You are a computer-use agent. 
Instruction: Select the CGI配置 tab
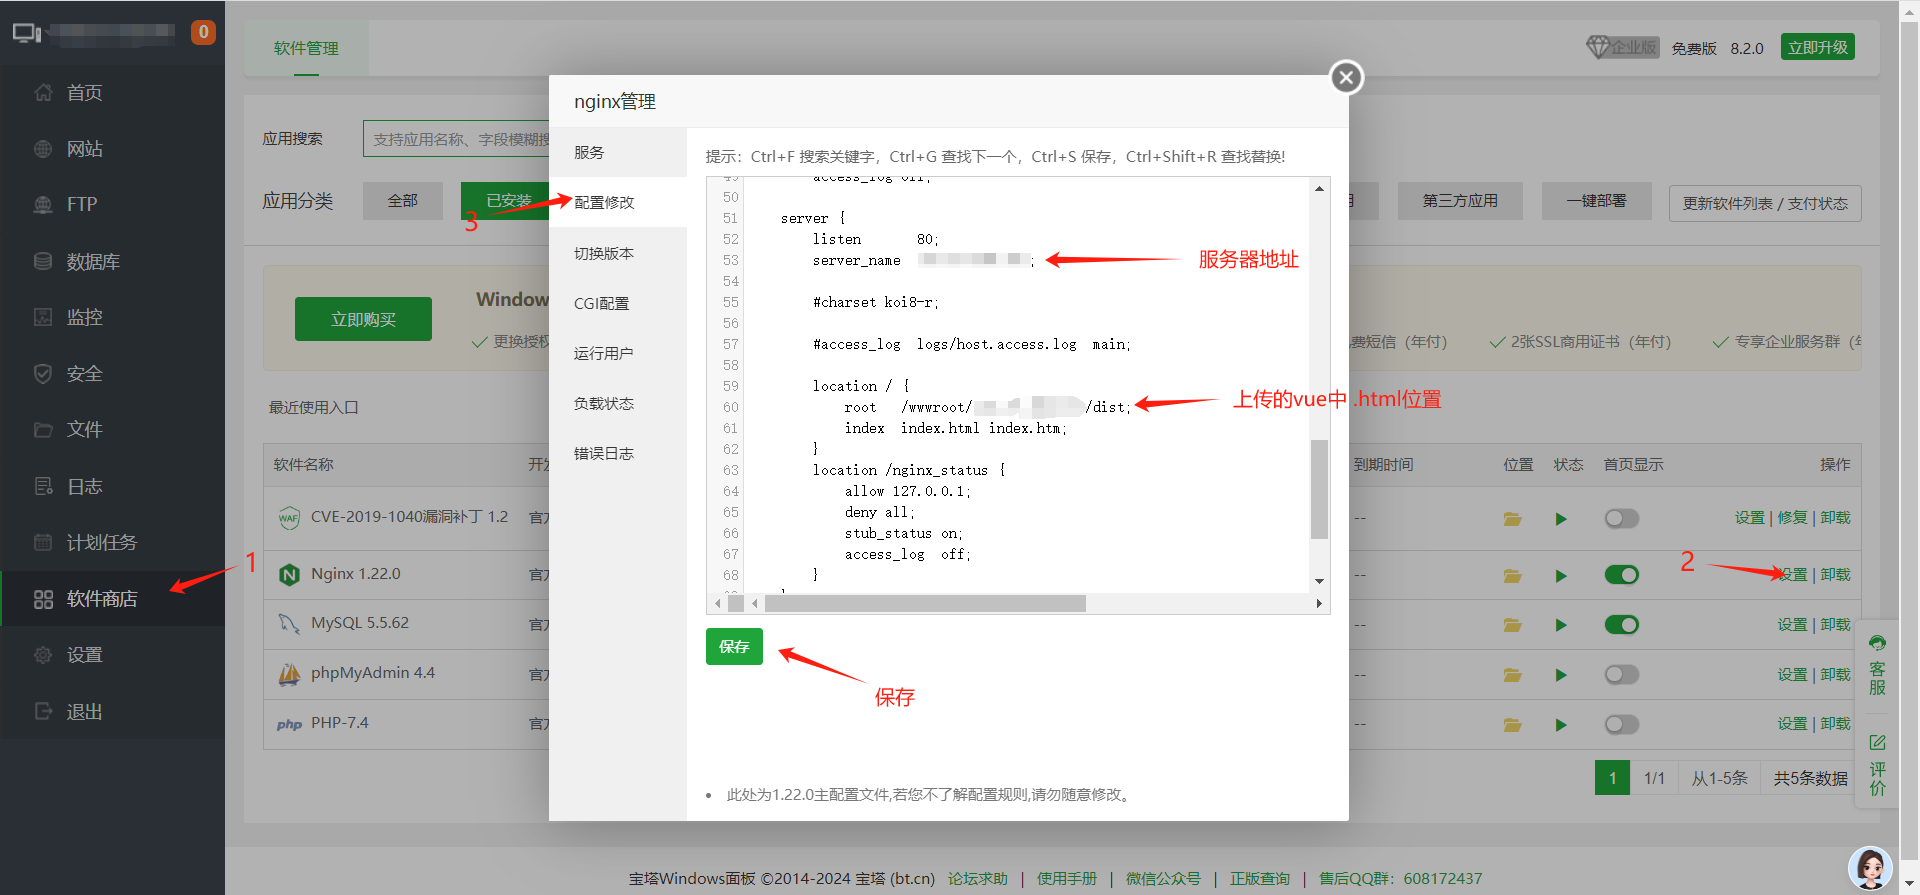pyautogui.click(x=618, y=303)
